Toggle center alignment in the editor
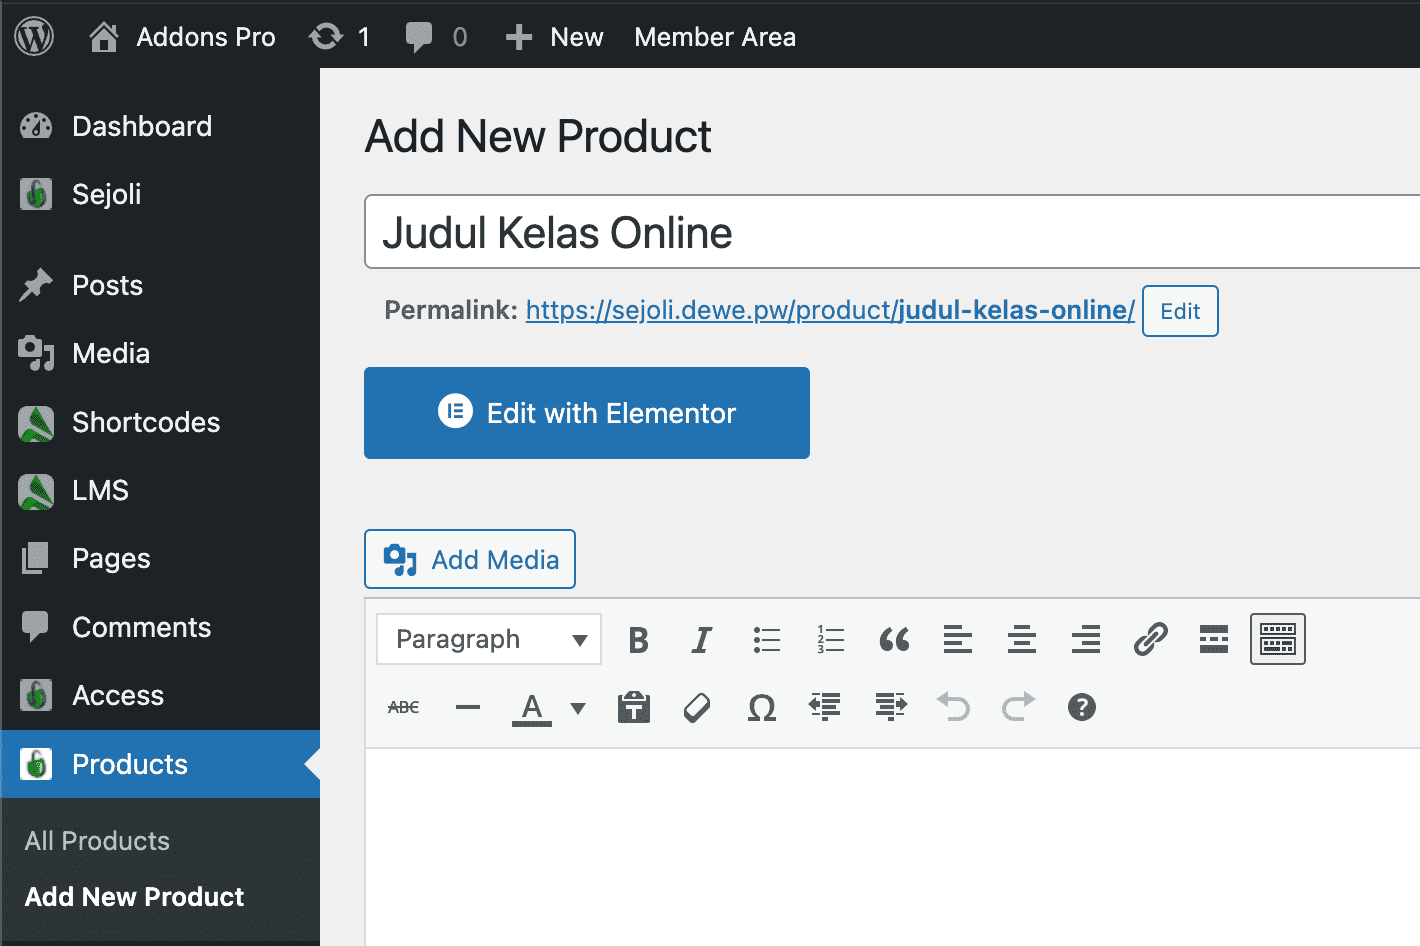The width and height of the screenshot is (1420, 946). pyautogui.click(x=1022, y=640)
